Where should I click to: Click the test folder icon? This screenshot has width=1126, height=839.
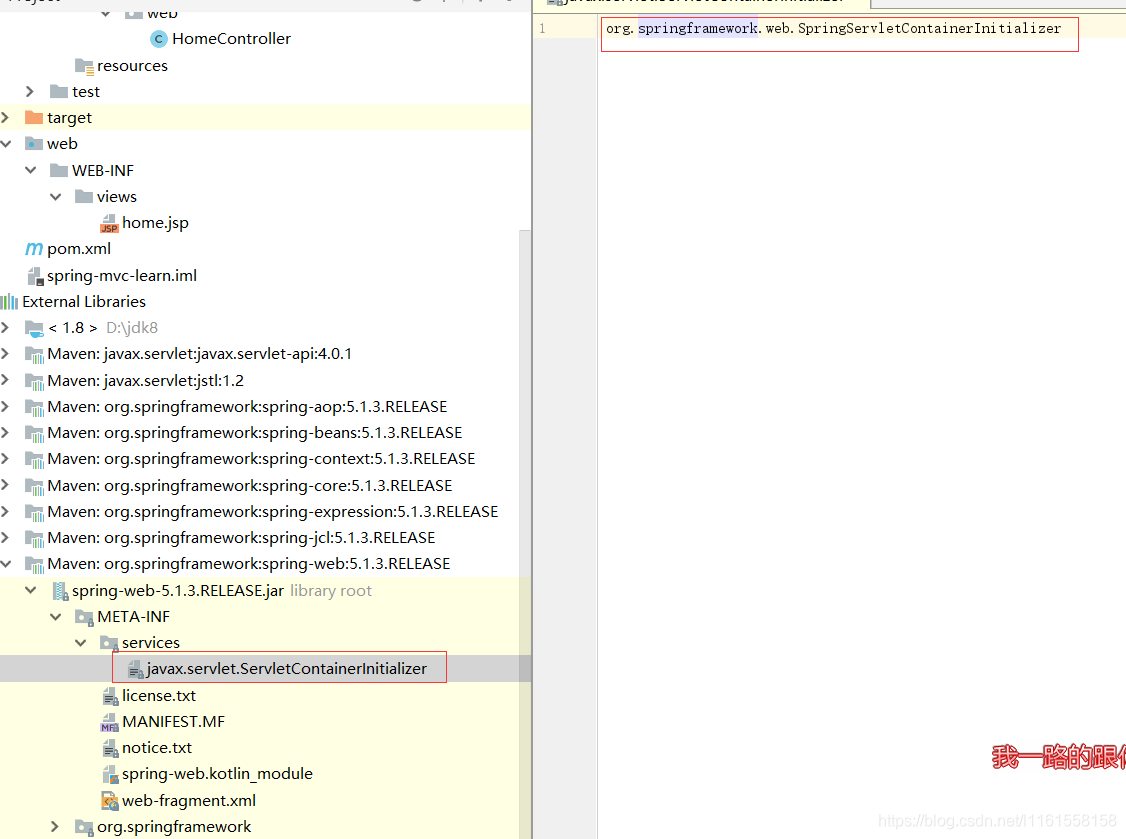[x=59, y=91]
